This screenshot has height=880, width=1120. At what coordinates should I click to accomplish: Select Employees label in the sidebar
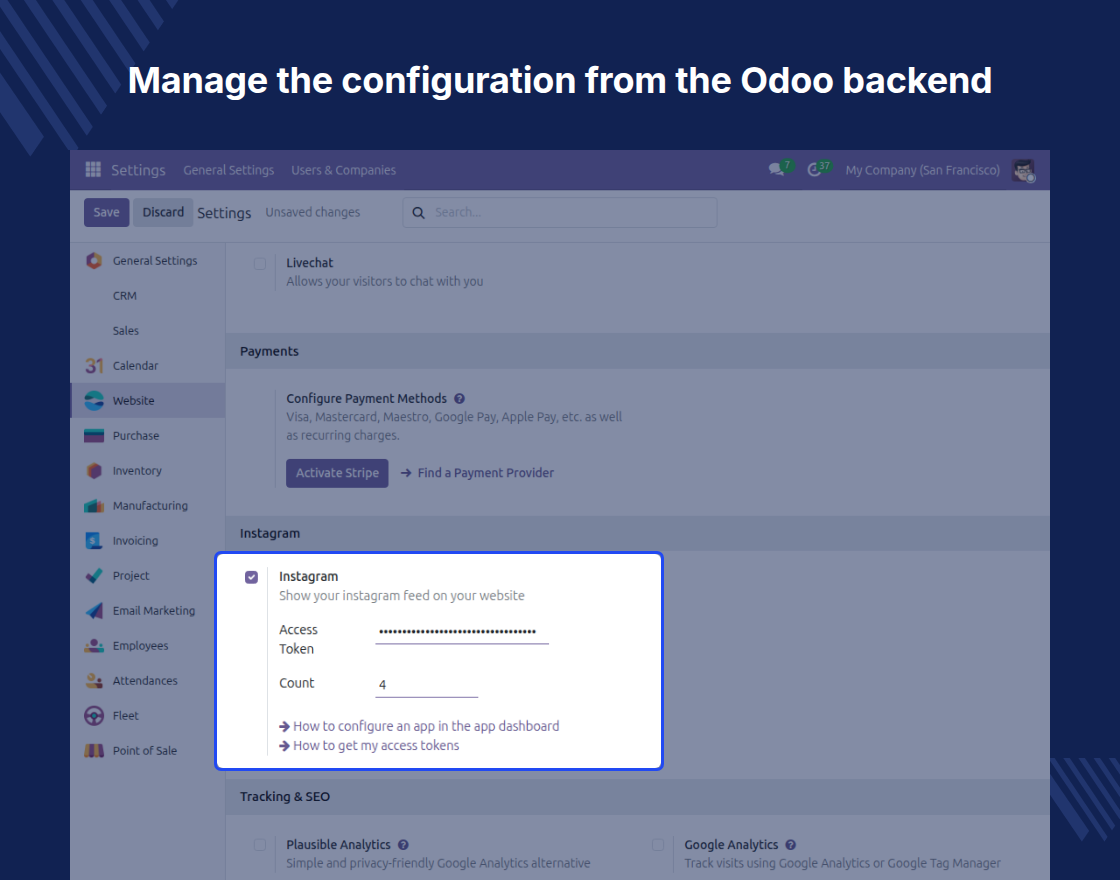click(x=141, y=646)
